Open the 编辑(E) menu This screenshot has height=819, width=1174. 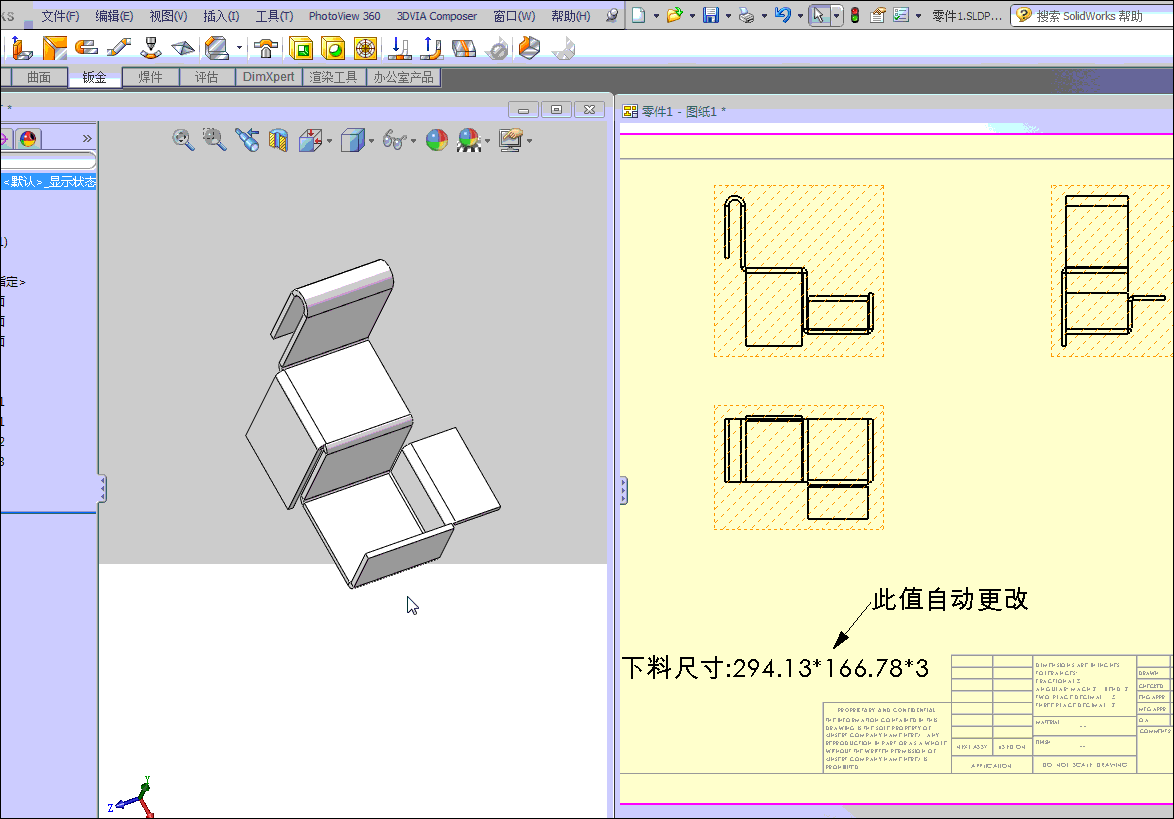114,16
